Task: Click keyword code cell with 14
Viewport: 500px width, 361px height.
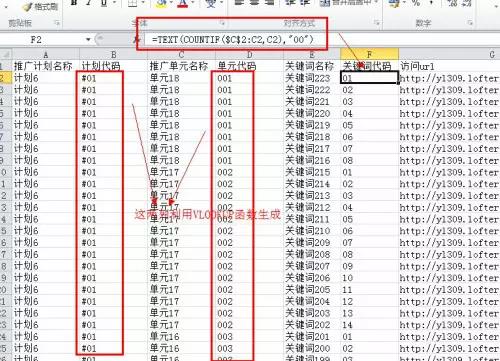Action: pos(369,325)
